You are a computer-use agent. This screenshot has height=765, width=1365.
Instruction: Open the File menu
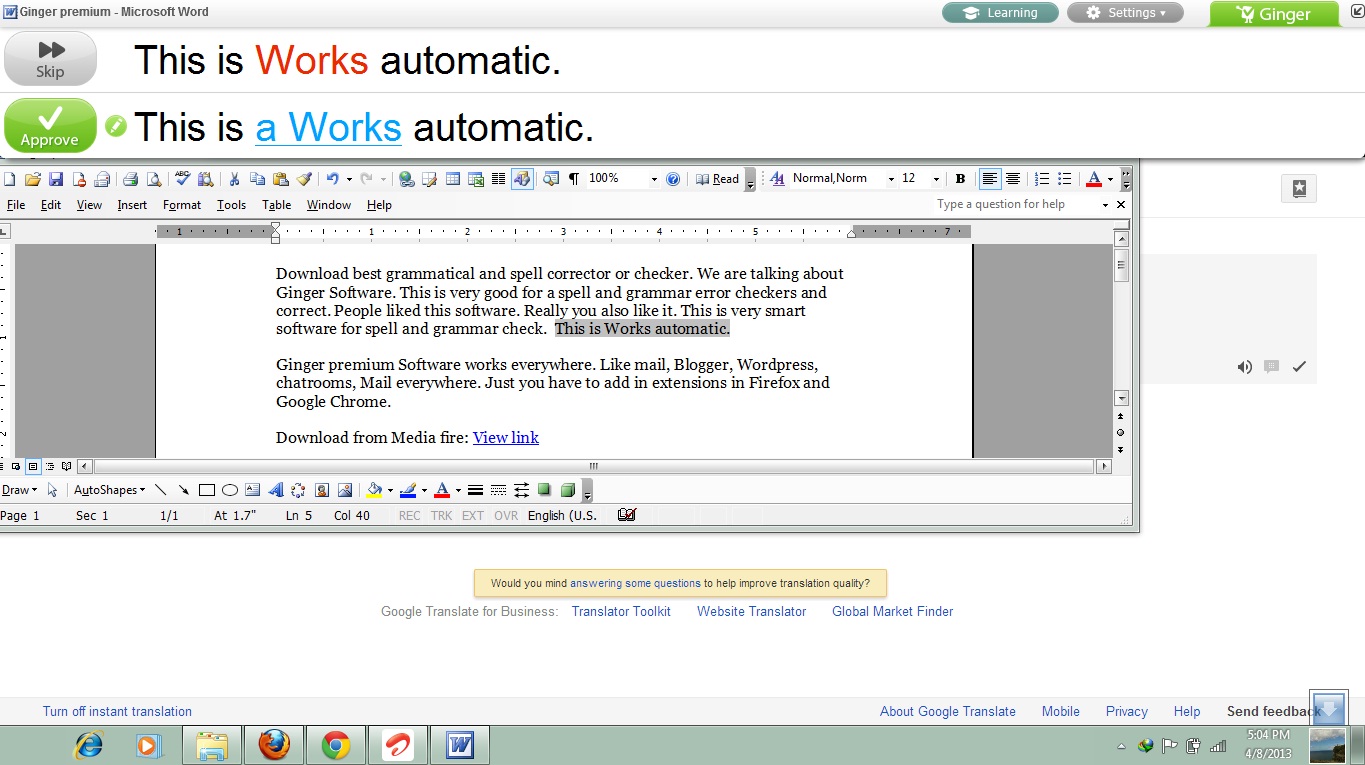pos(16,205)
